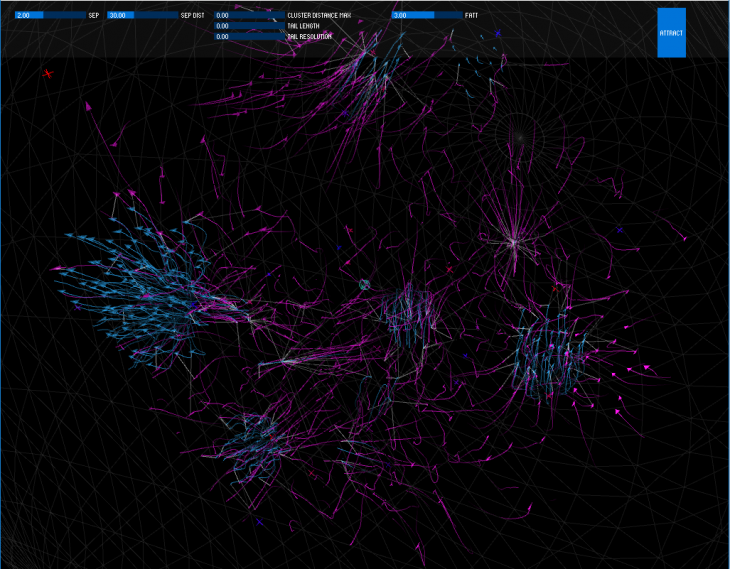
Task: Select the blue X marker near the right edge
Action: pyautogui.click(x=620, y=230)
